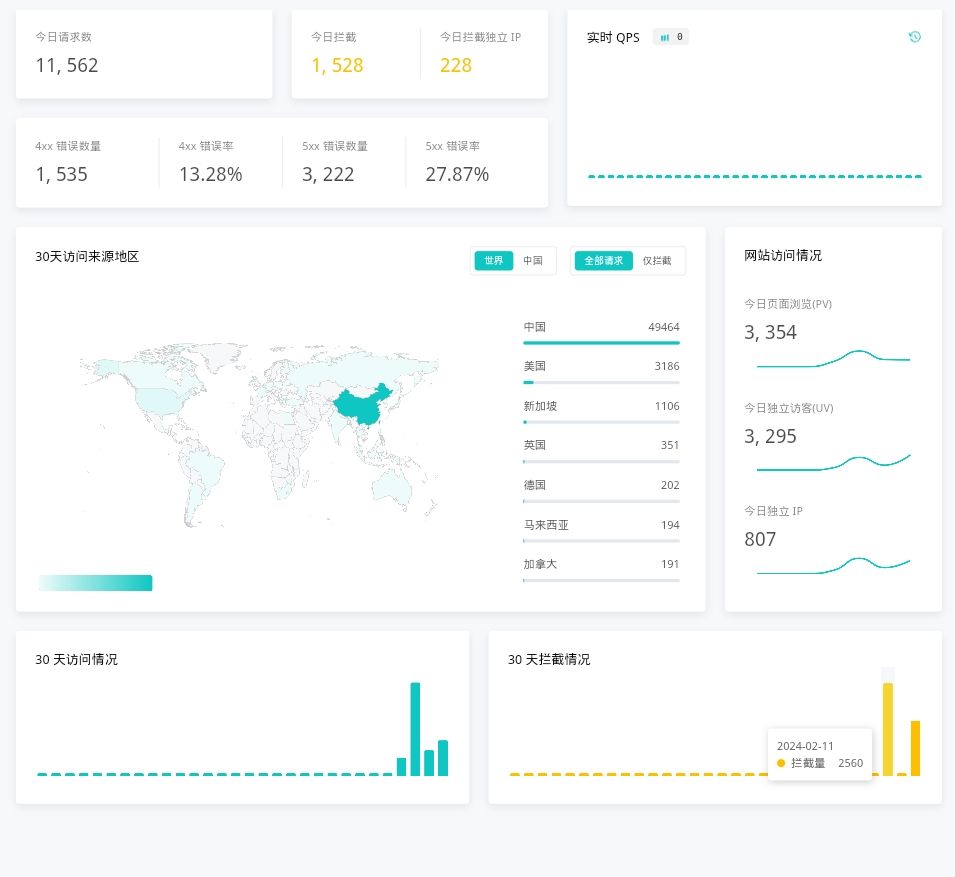
Task: Click the history clock icon in 实时 QPS
Action: pyautogui.click(x=914, y=37)
